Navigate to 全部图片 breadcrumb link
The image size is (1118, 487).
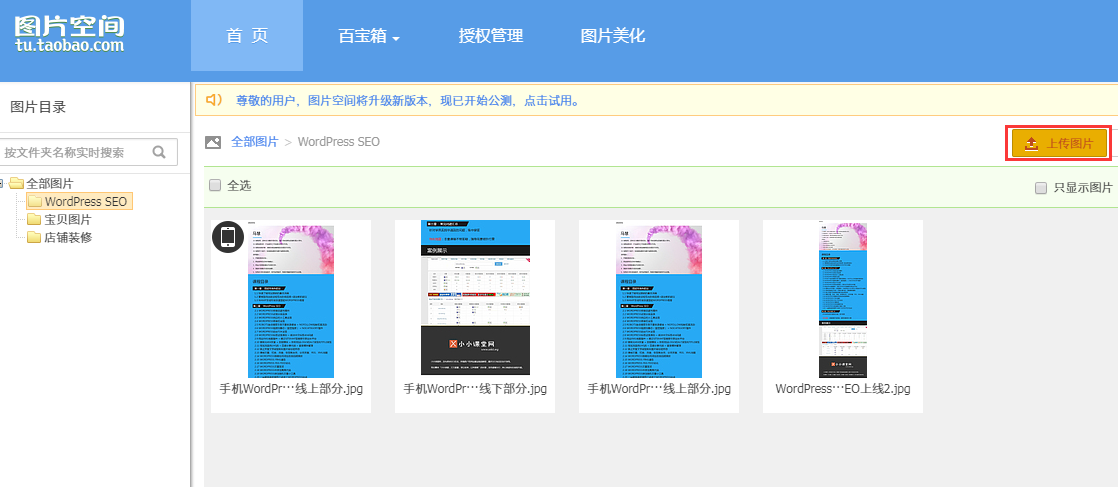coord(255,142)
